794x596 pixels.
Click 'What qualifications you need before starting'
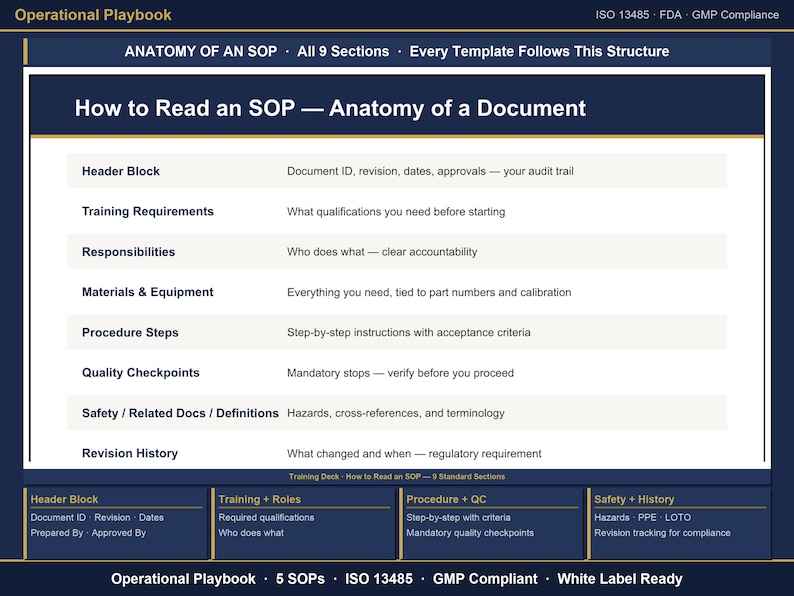[396, 212]
